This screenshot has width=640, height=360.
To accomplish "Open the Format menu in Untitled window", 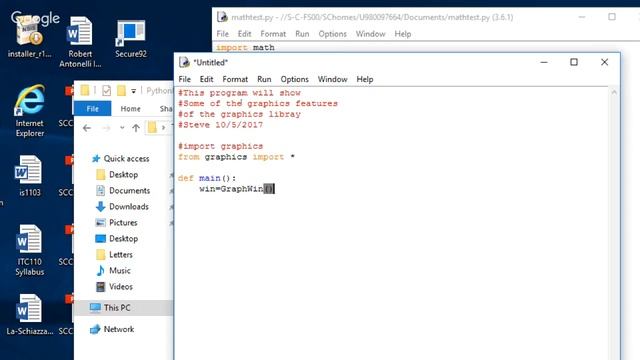I will point(235,79).
